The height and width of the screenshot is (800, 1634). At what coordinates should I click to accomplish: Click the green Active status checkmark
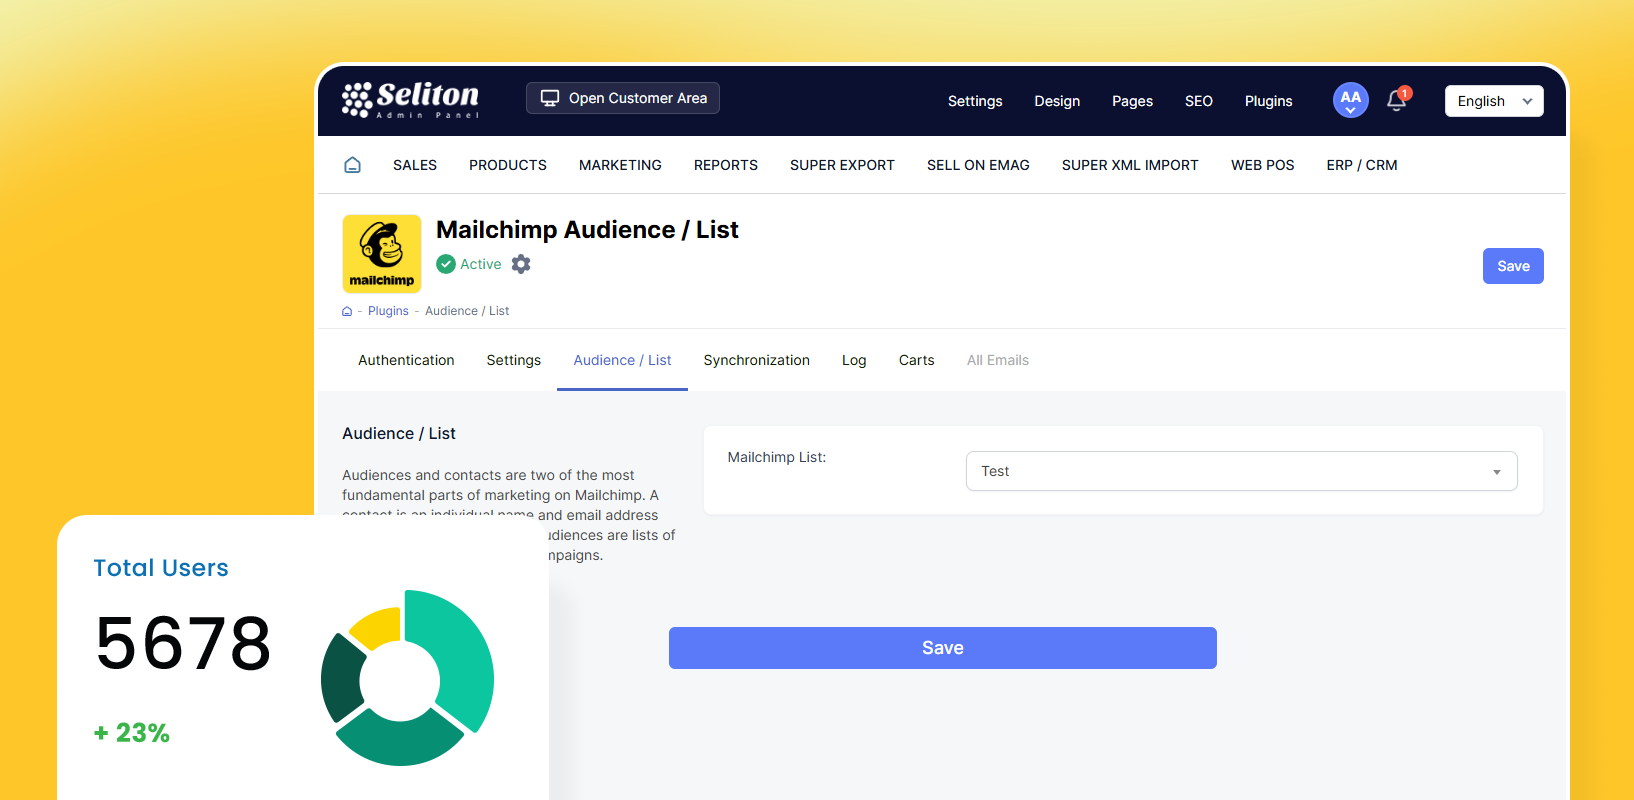coord(446,264)
